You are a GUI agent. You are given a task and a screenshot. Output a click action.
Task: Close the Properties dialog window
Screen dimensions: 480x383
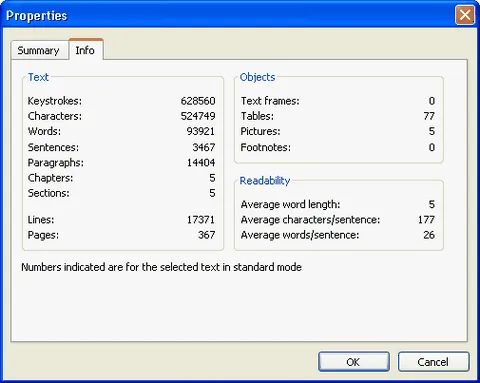point(465,15)
